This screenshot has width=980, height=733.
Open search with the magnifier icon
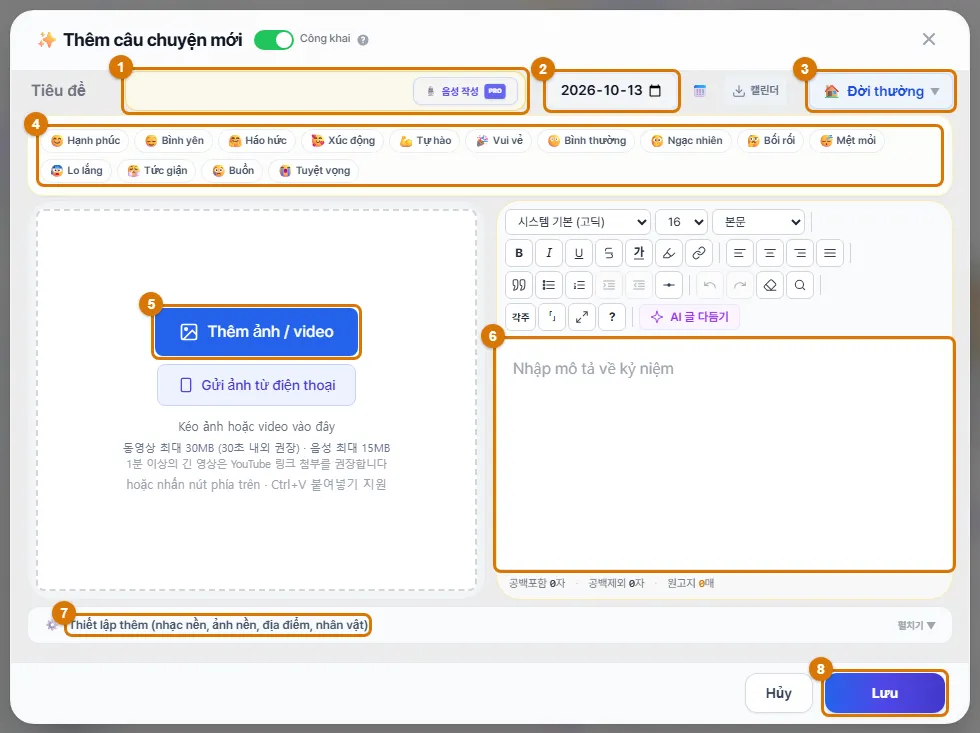click(x=800, y=285)
